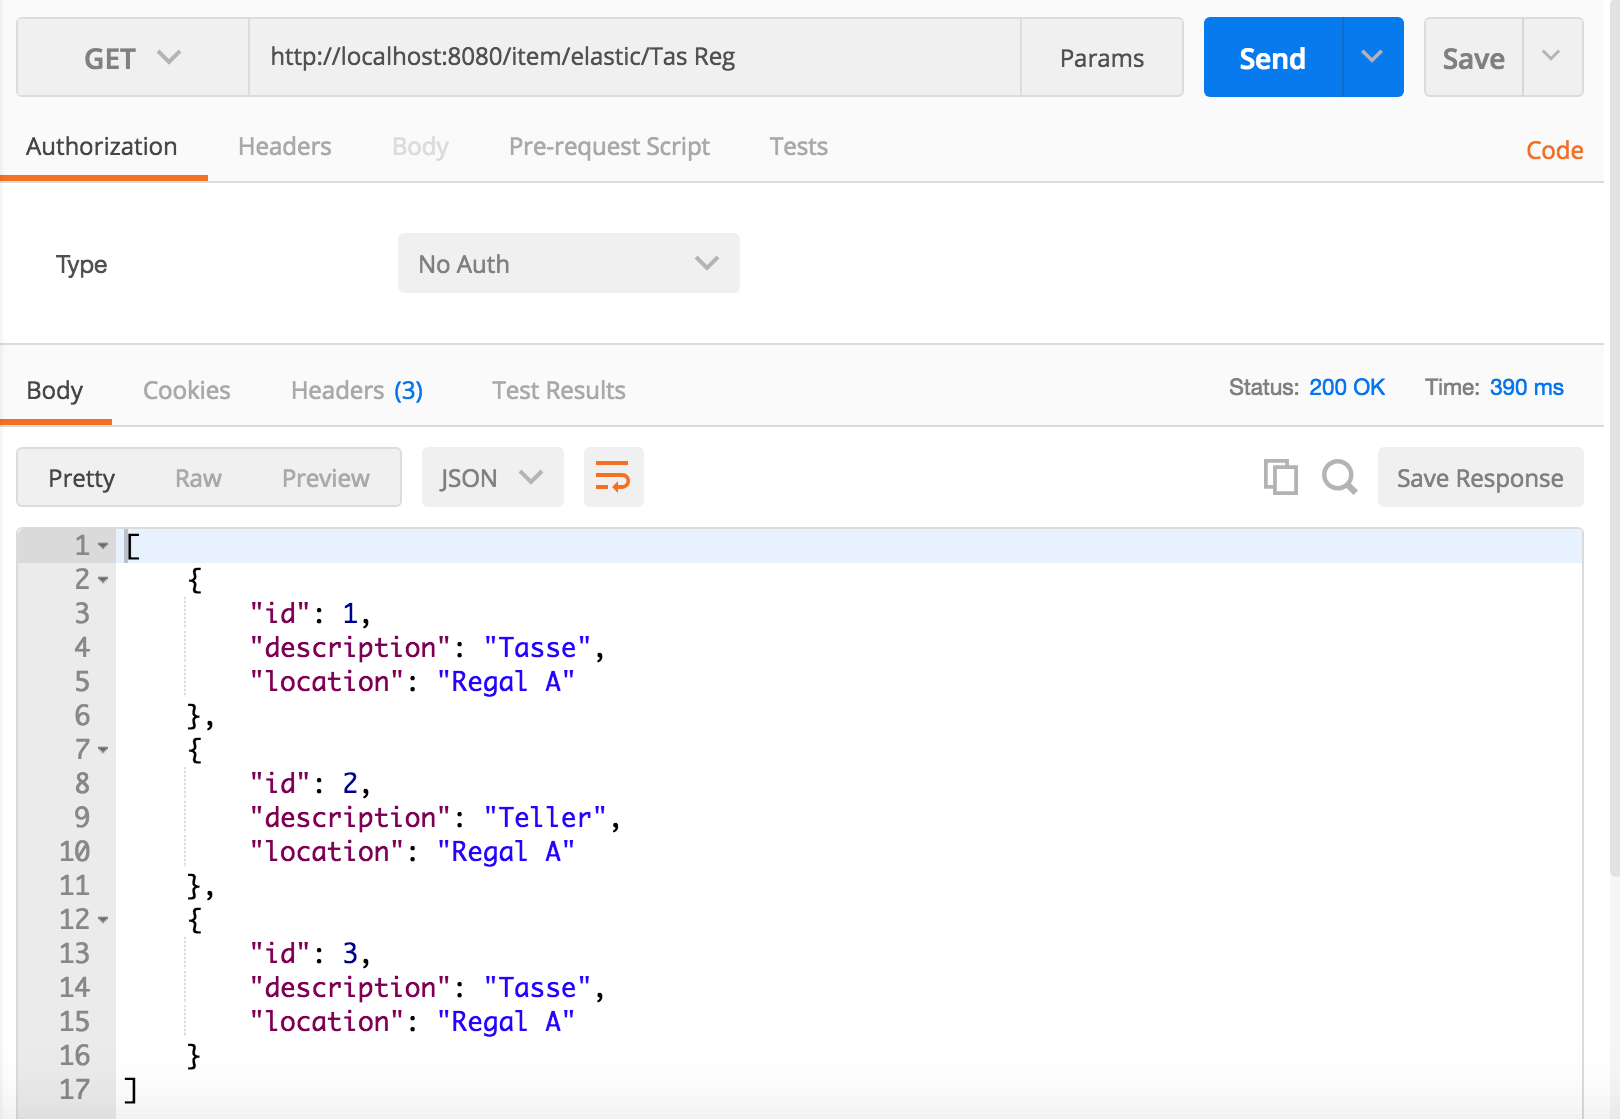Collapse the object starting at line 12
Image resolution: width=1620 pixels, height=1119 pixels.
click(x=103, y=920)
